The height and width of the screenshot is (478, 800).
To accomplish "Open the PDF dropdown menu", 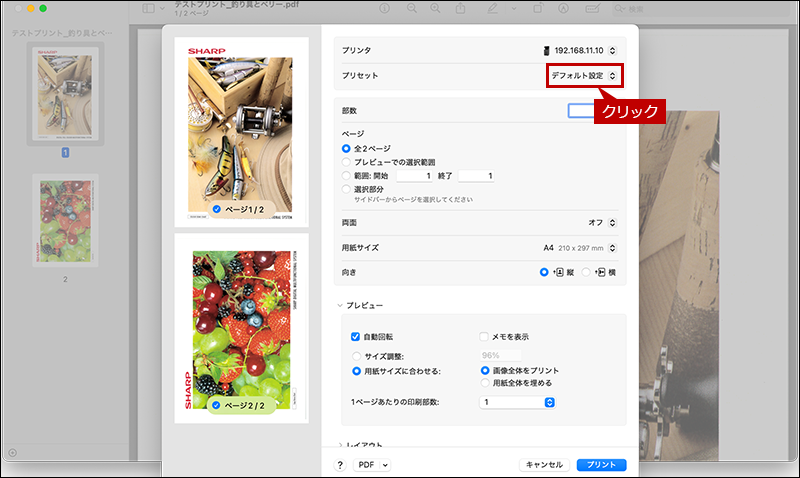I will (372, 465).
